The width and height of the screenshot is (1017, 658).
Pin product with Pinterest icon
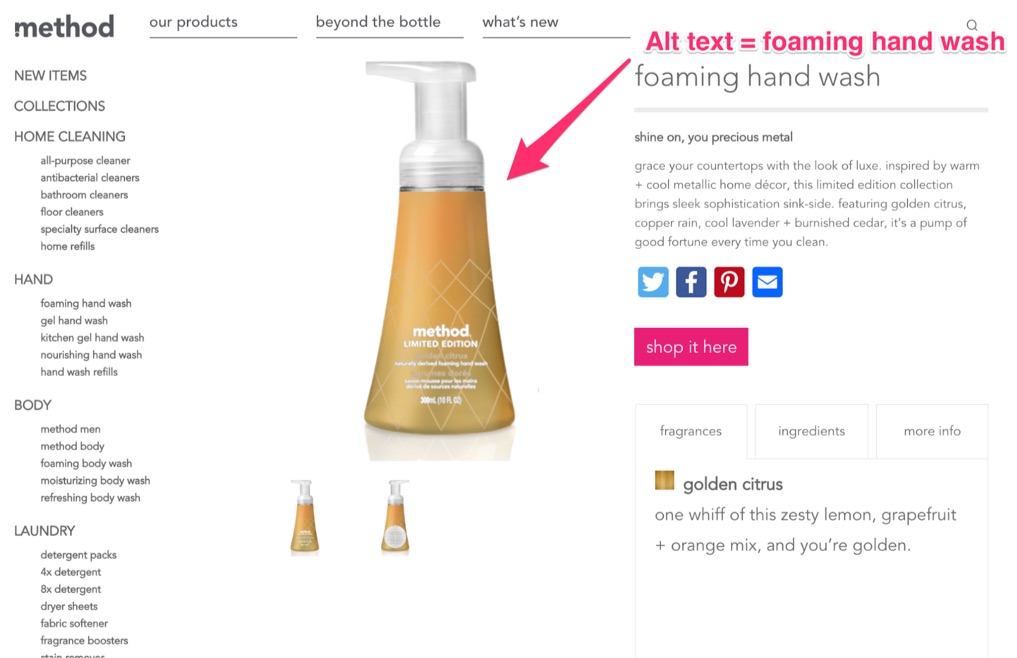click(x=729, y=282)
